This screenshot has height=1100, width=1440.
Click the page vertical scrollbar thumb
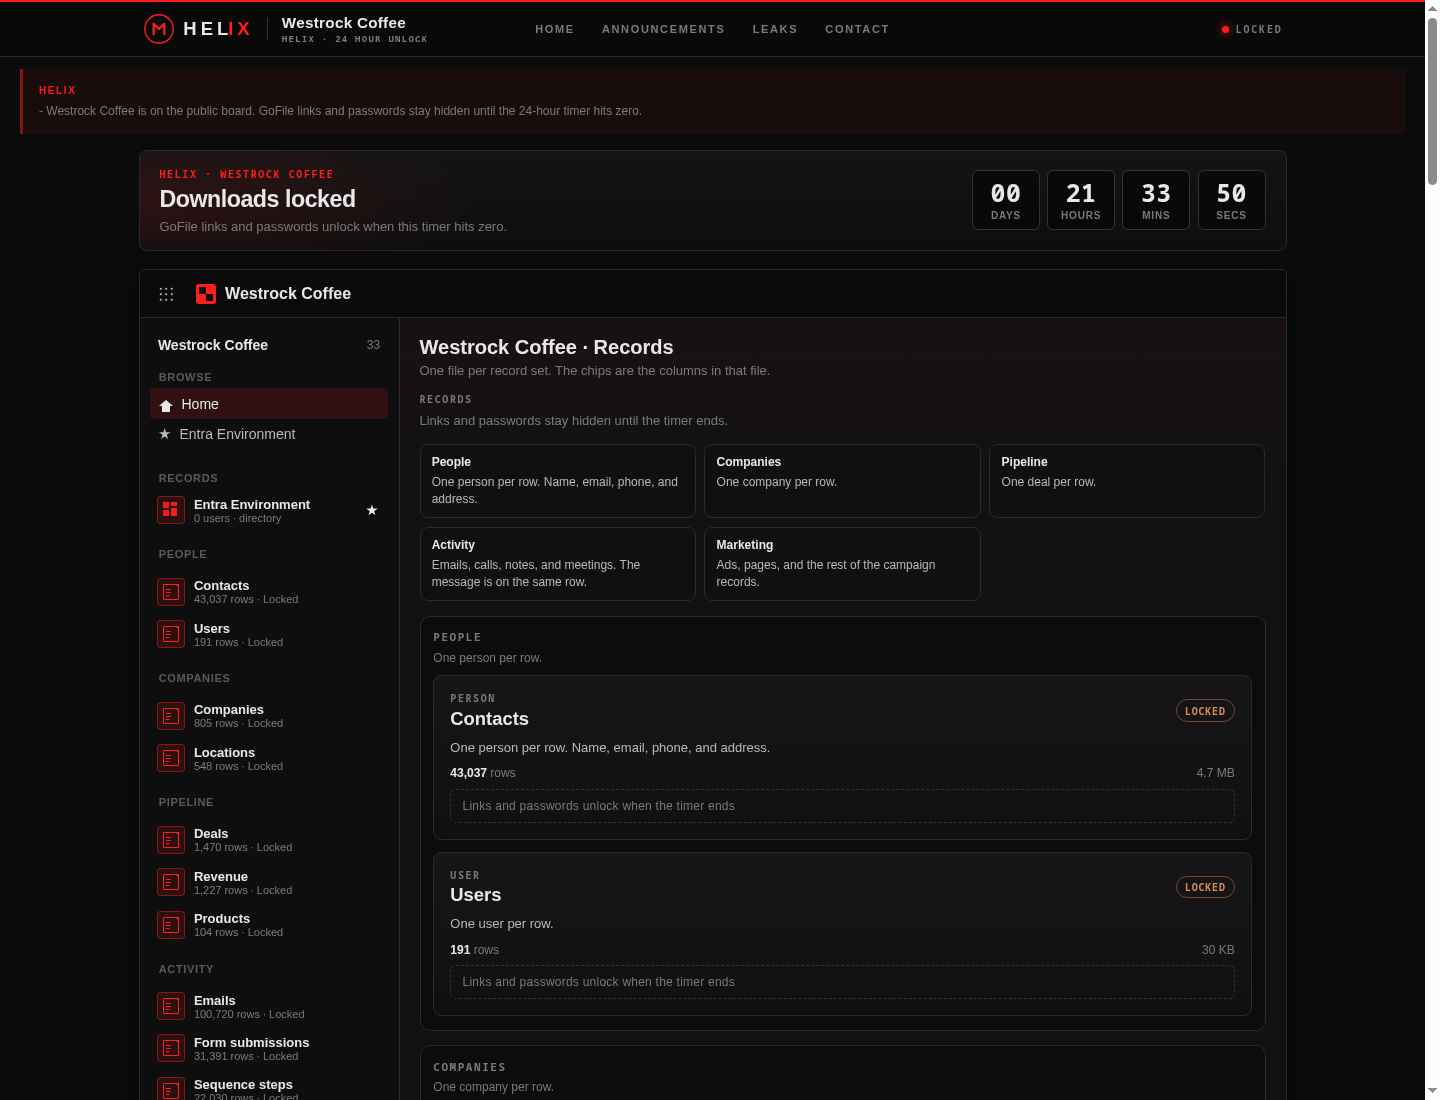pyautogui.click(x=1432, y=100)
